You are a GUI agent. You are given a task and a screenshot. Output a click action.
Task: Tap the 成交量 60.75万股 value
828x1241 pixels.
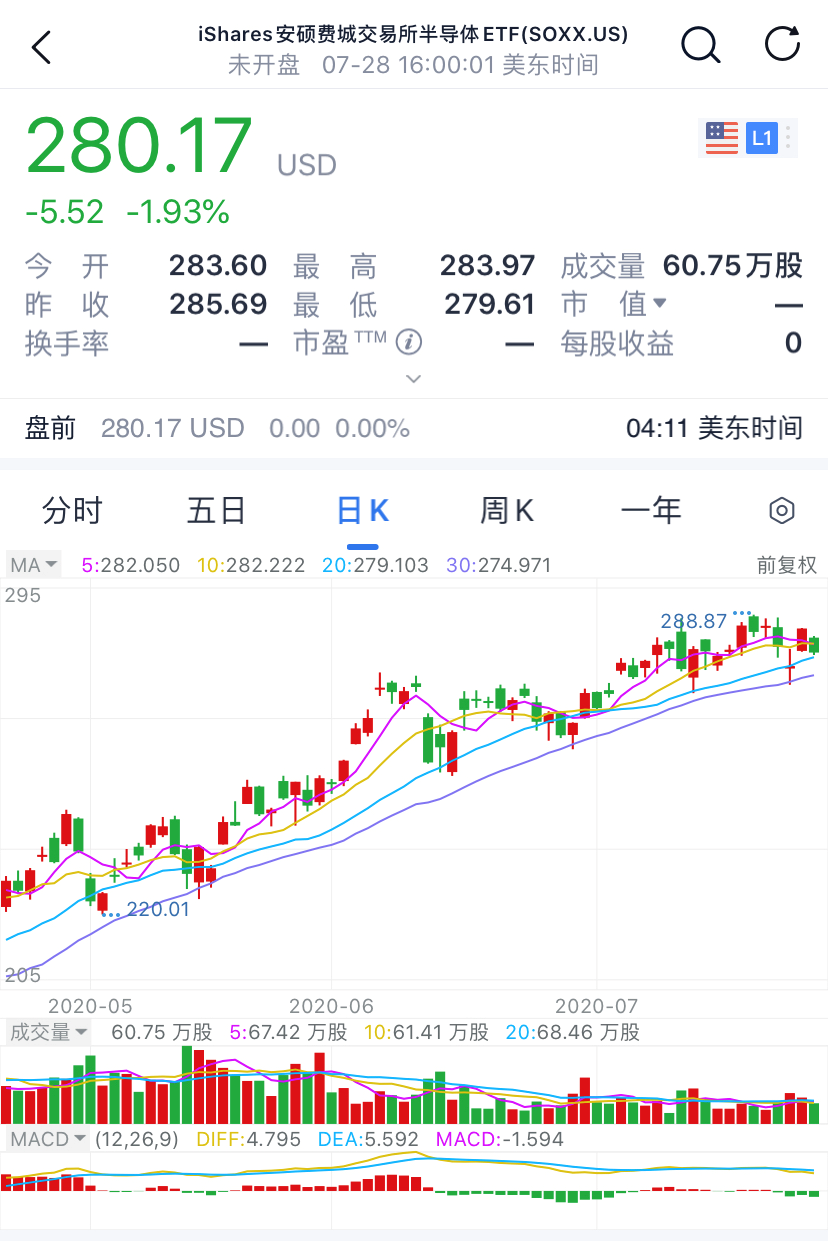click(x=733, y=266)
